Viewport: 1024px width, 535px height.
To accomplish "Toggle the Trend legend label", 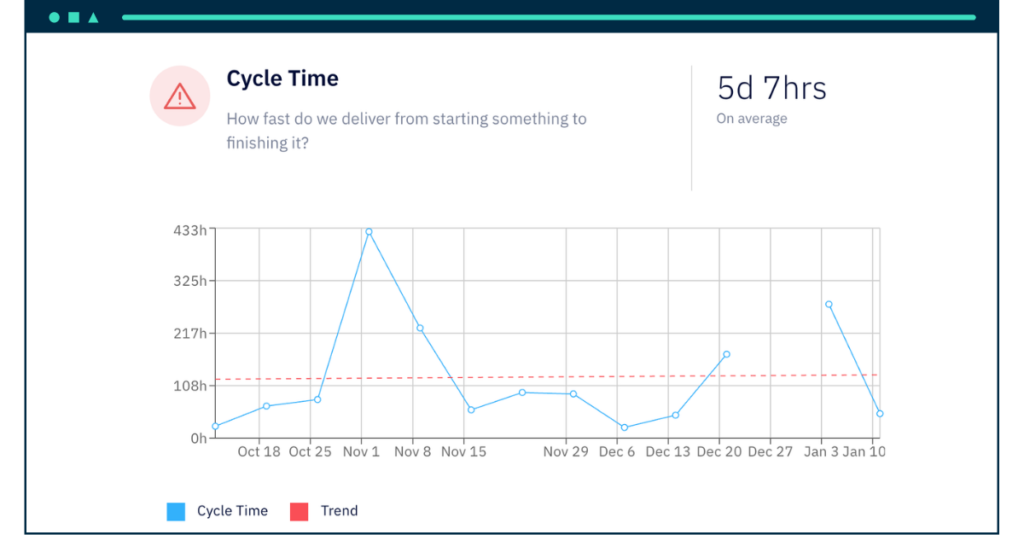I will (339, 511).
